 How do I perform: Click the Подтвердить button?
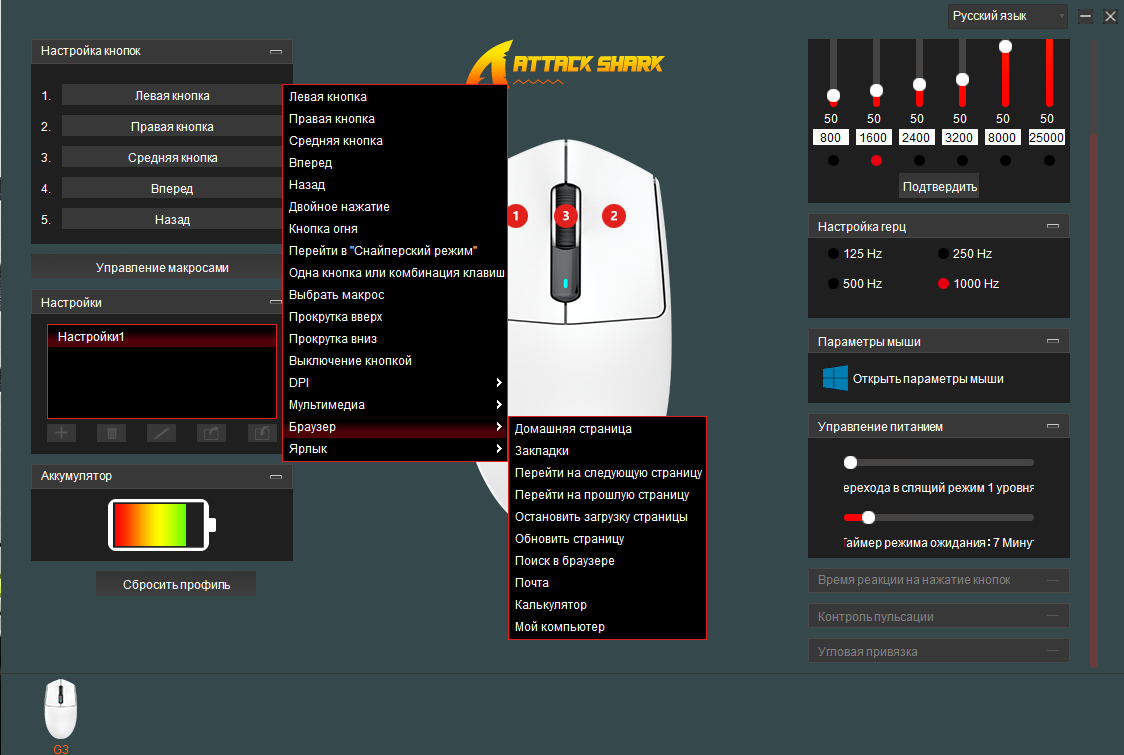pos(940,186)
